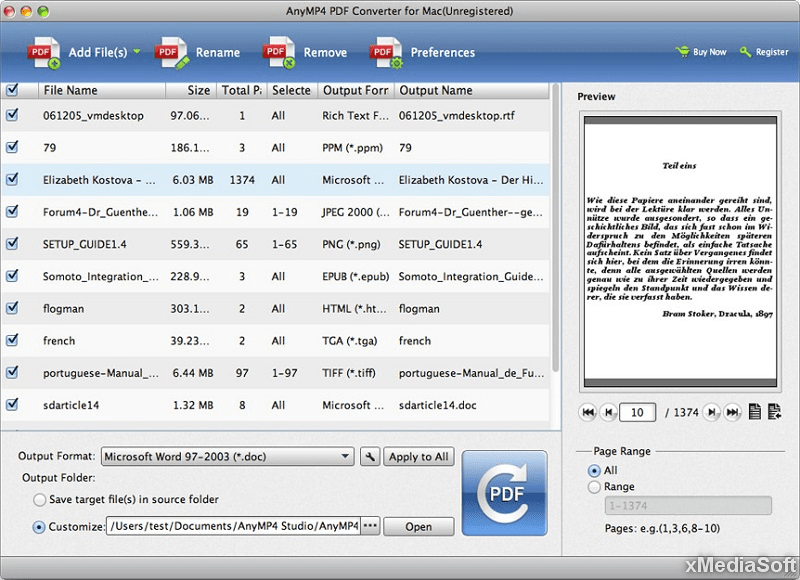Click the TIFF (*.tiff) format cell

[x=348, y=372]
